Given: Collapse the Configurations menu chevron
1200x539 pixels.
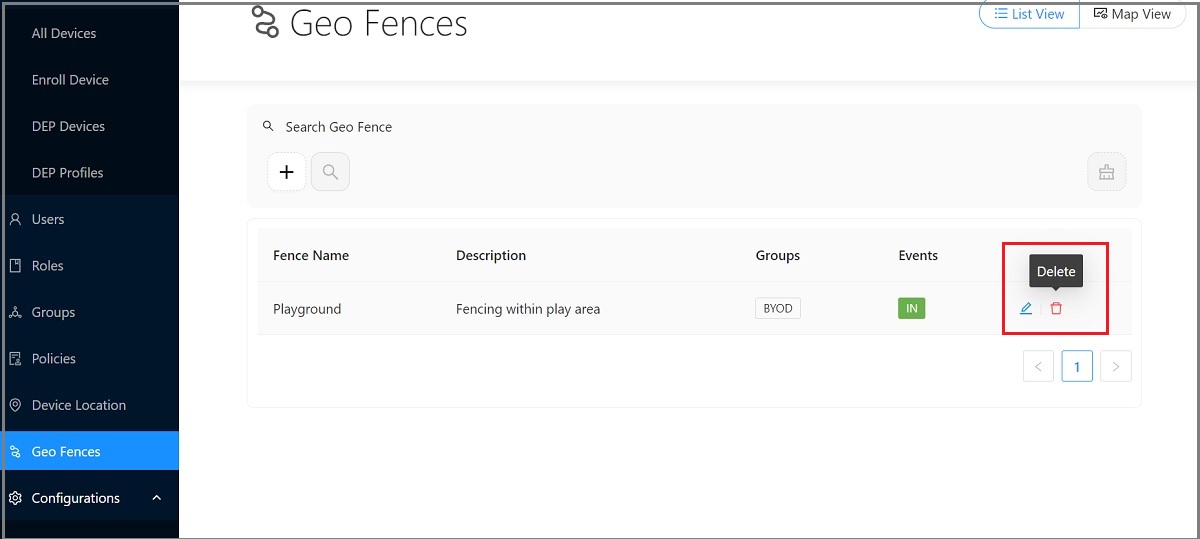Looking at the screenshot, I should coord(157,498).
